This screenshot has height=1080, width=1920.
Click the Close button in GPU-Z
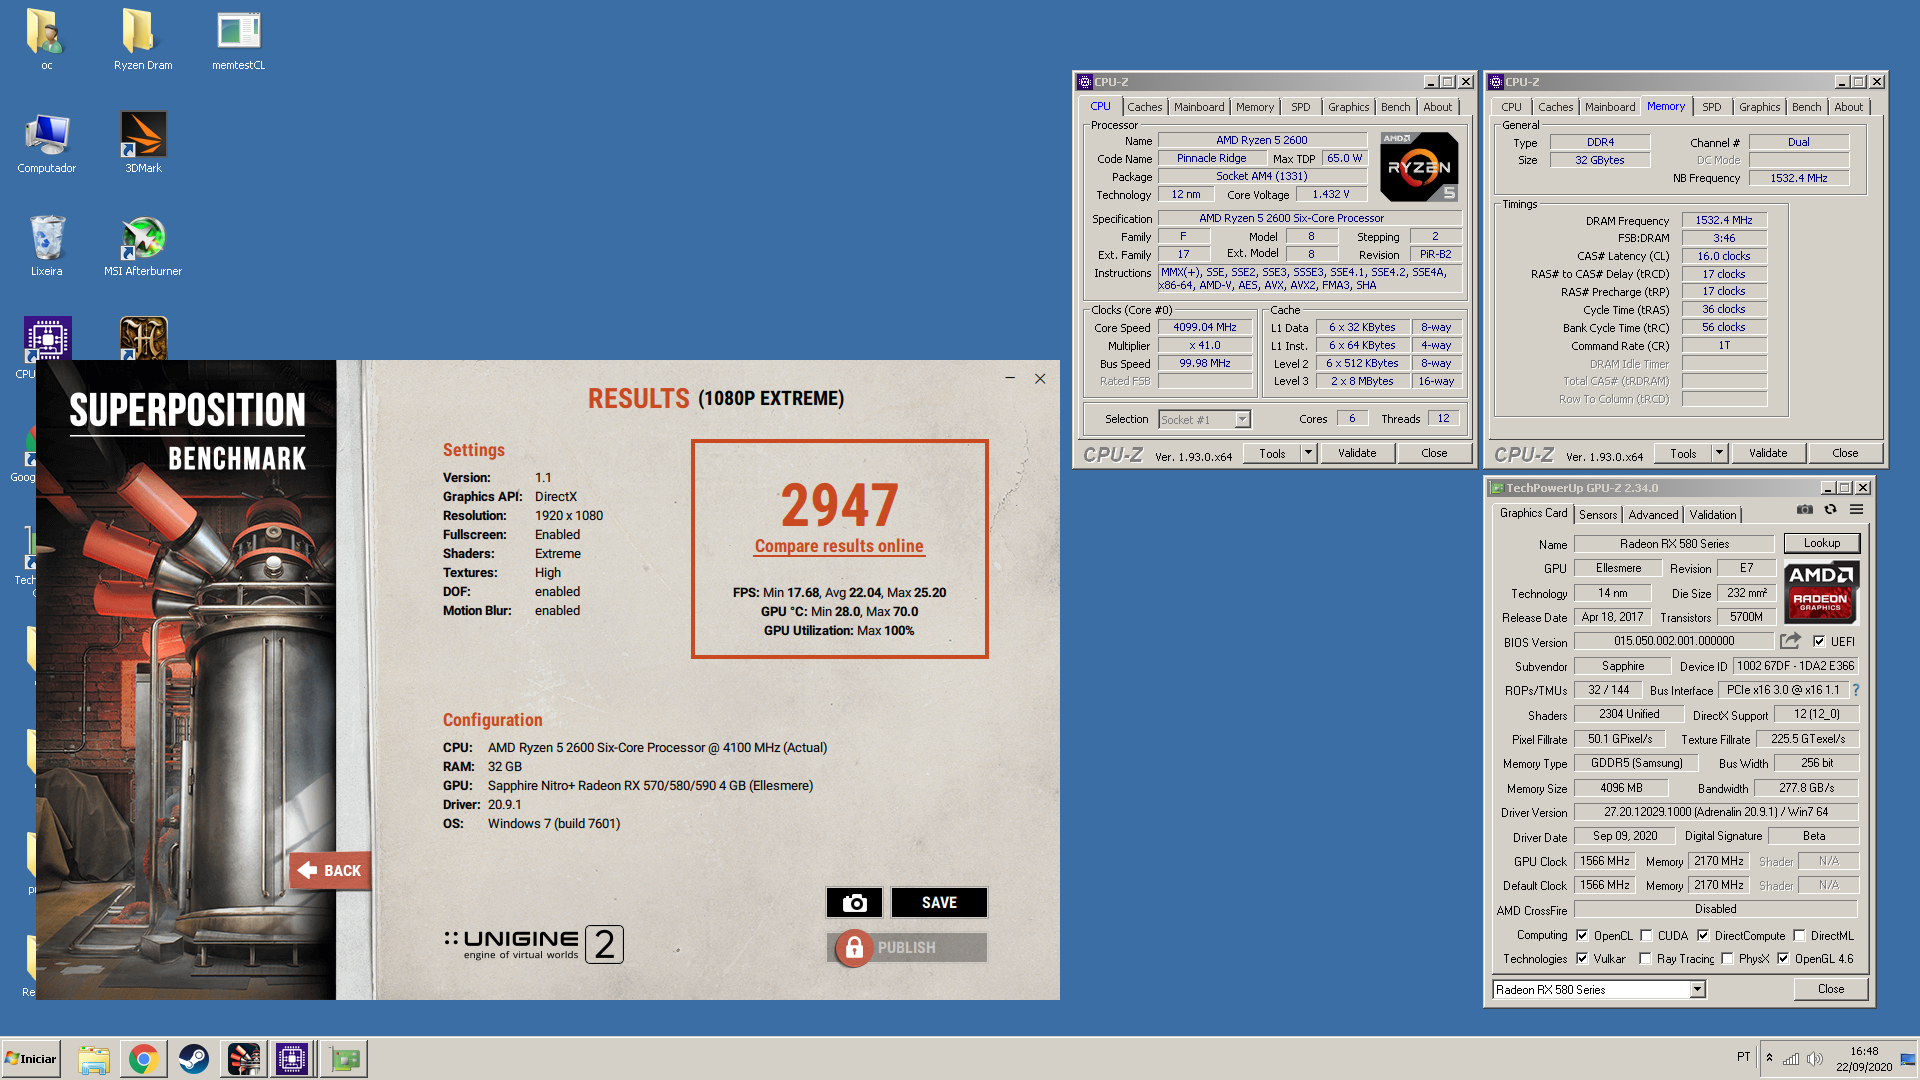click(x=1831, y=989)
